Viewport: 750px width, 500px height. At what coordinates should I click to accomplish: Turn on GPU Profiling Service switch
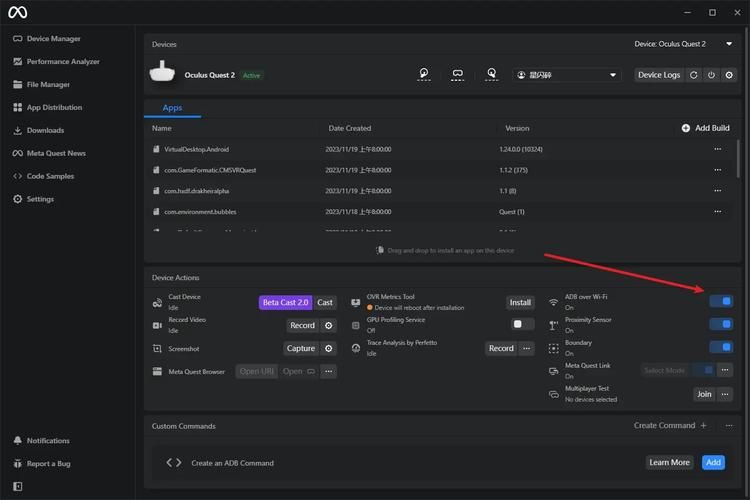tap(522, 324)
